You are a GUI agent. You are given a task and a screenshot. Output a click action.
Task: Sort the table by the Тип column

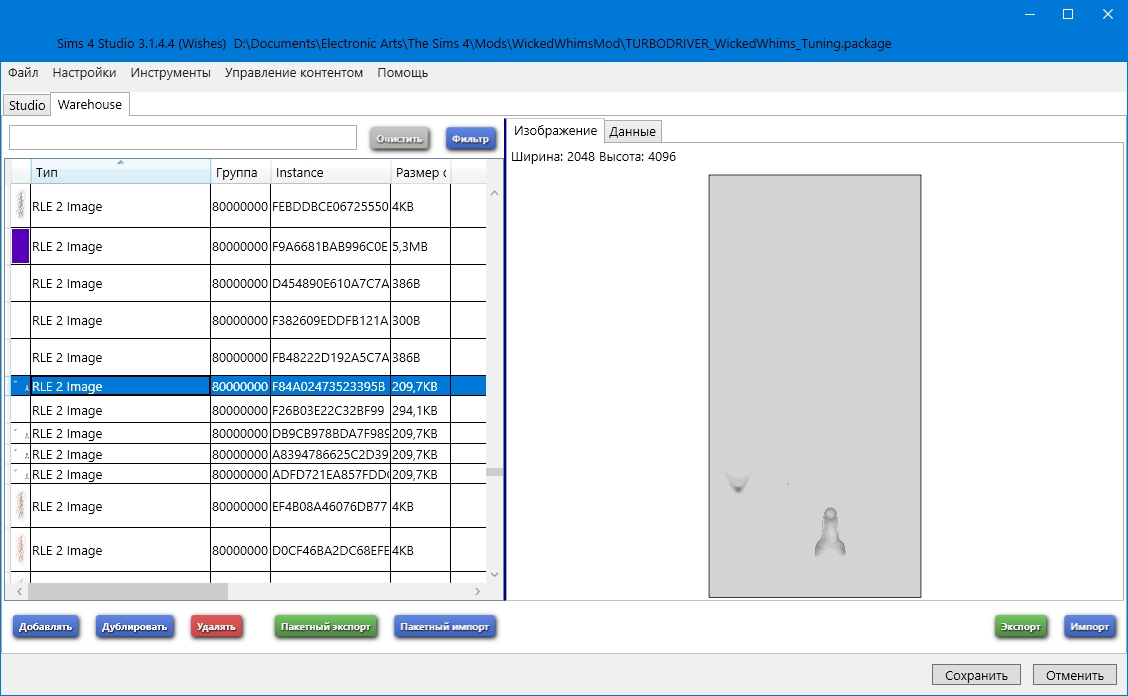click(120, 173)
